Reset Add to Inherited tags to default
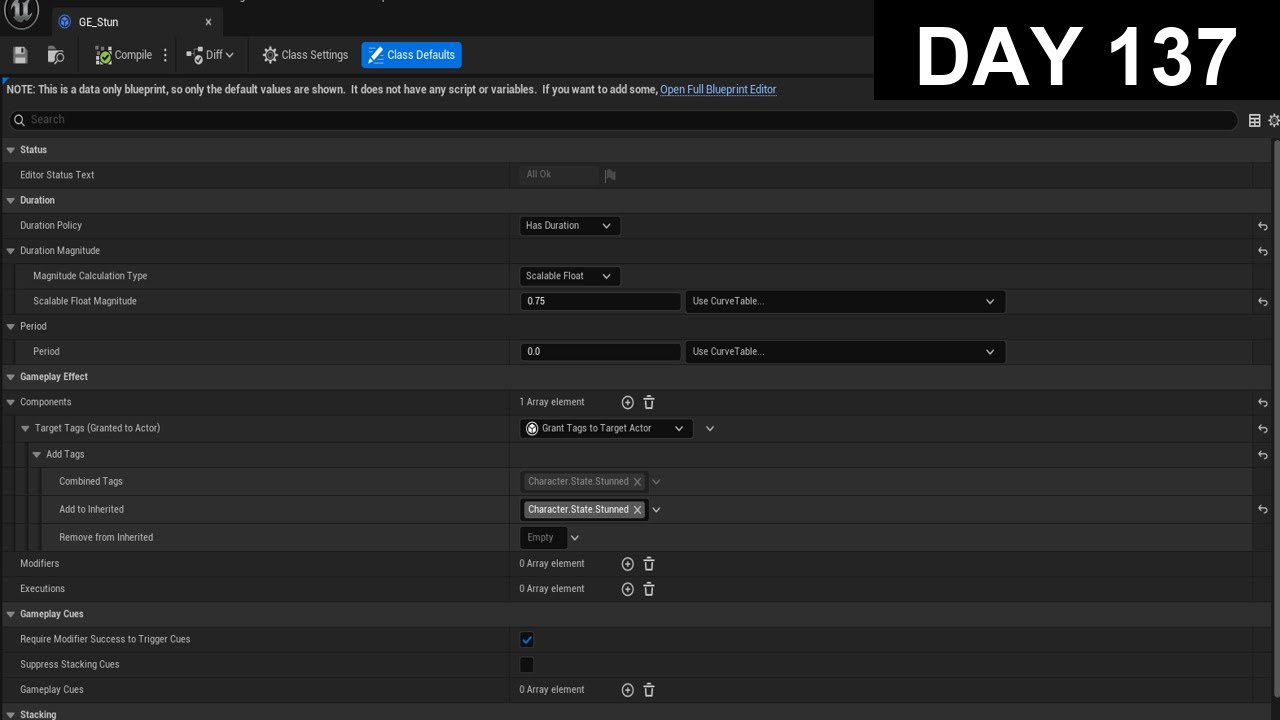 [x=1263, y=510]
